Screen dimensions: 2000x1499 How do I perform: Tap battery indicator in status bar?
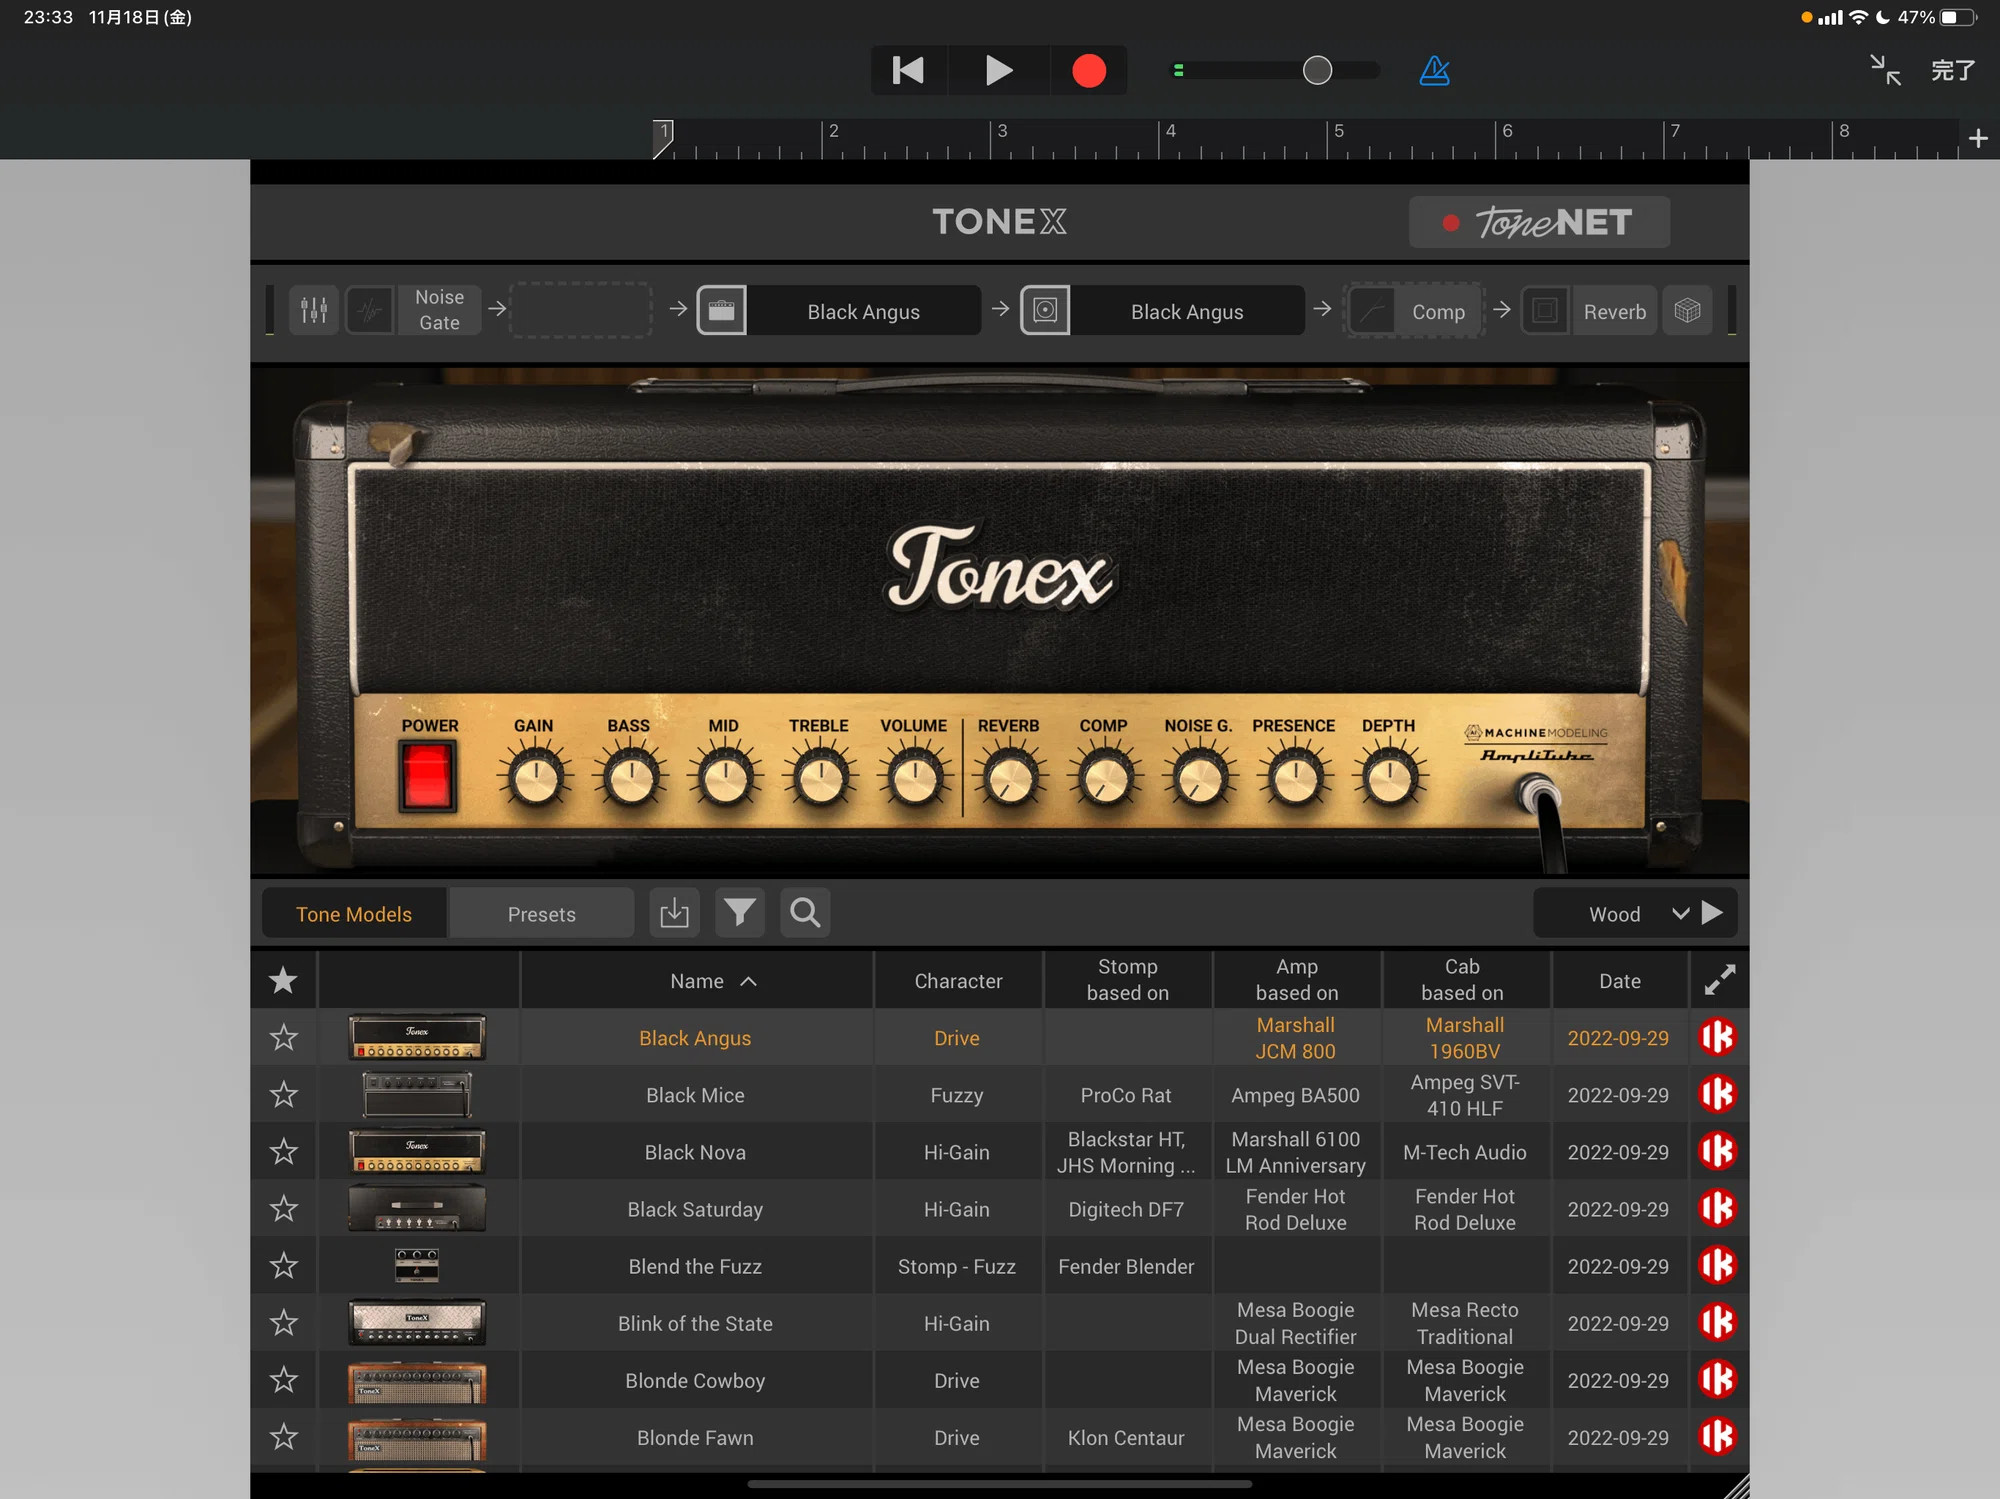(x=1958, y=17)
